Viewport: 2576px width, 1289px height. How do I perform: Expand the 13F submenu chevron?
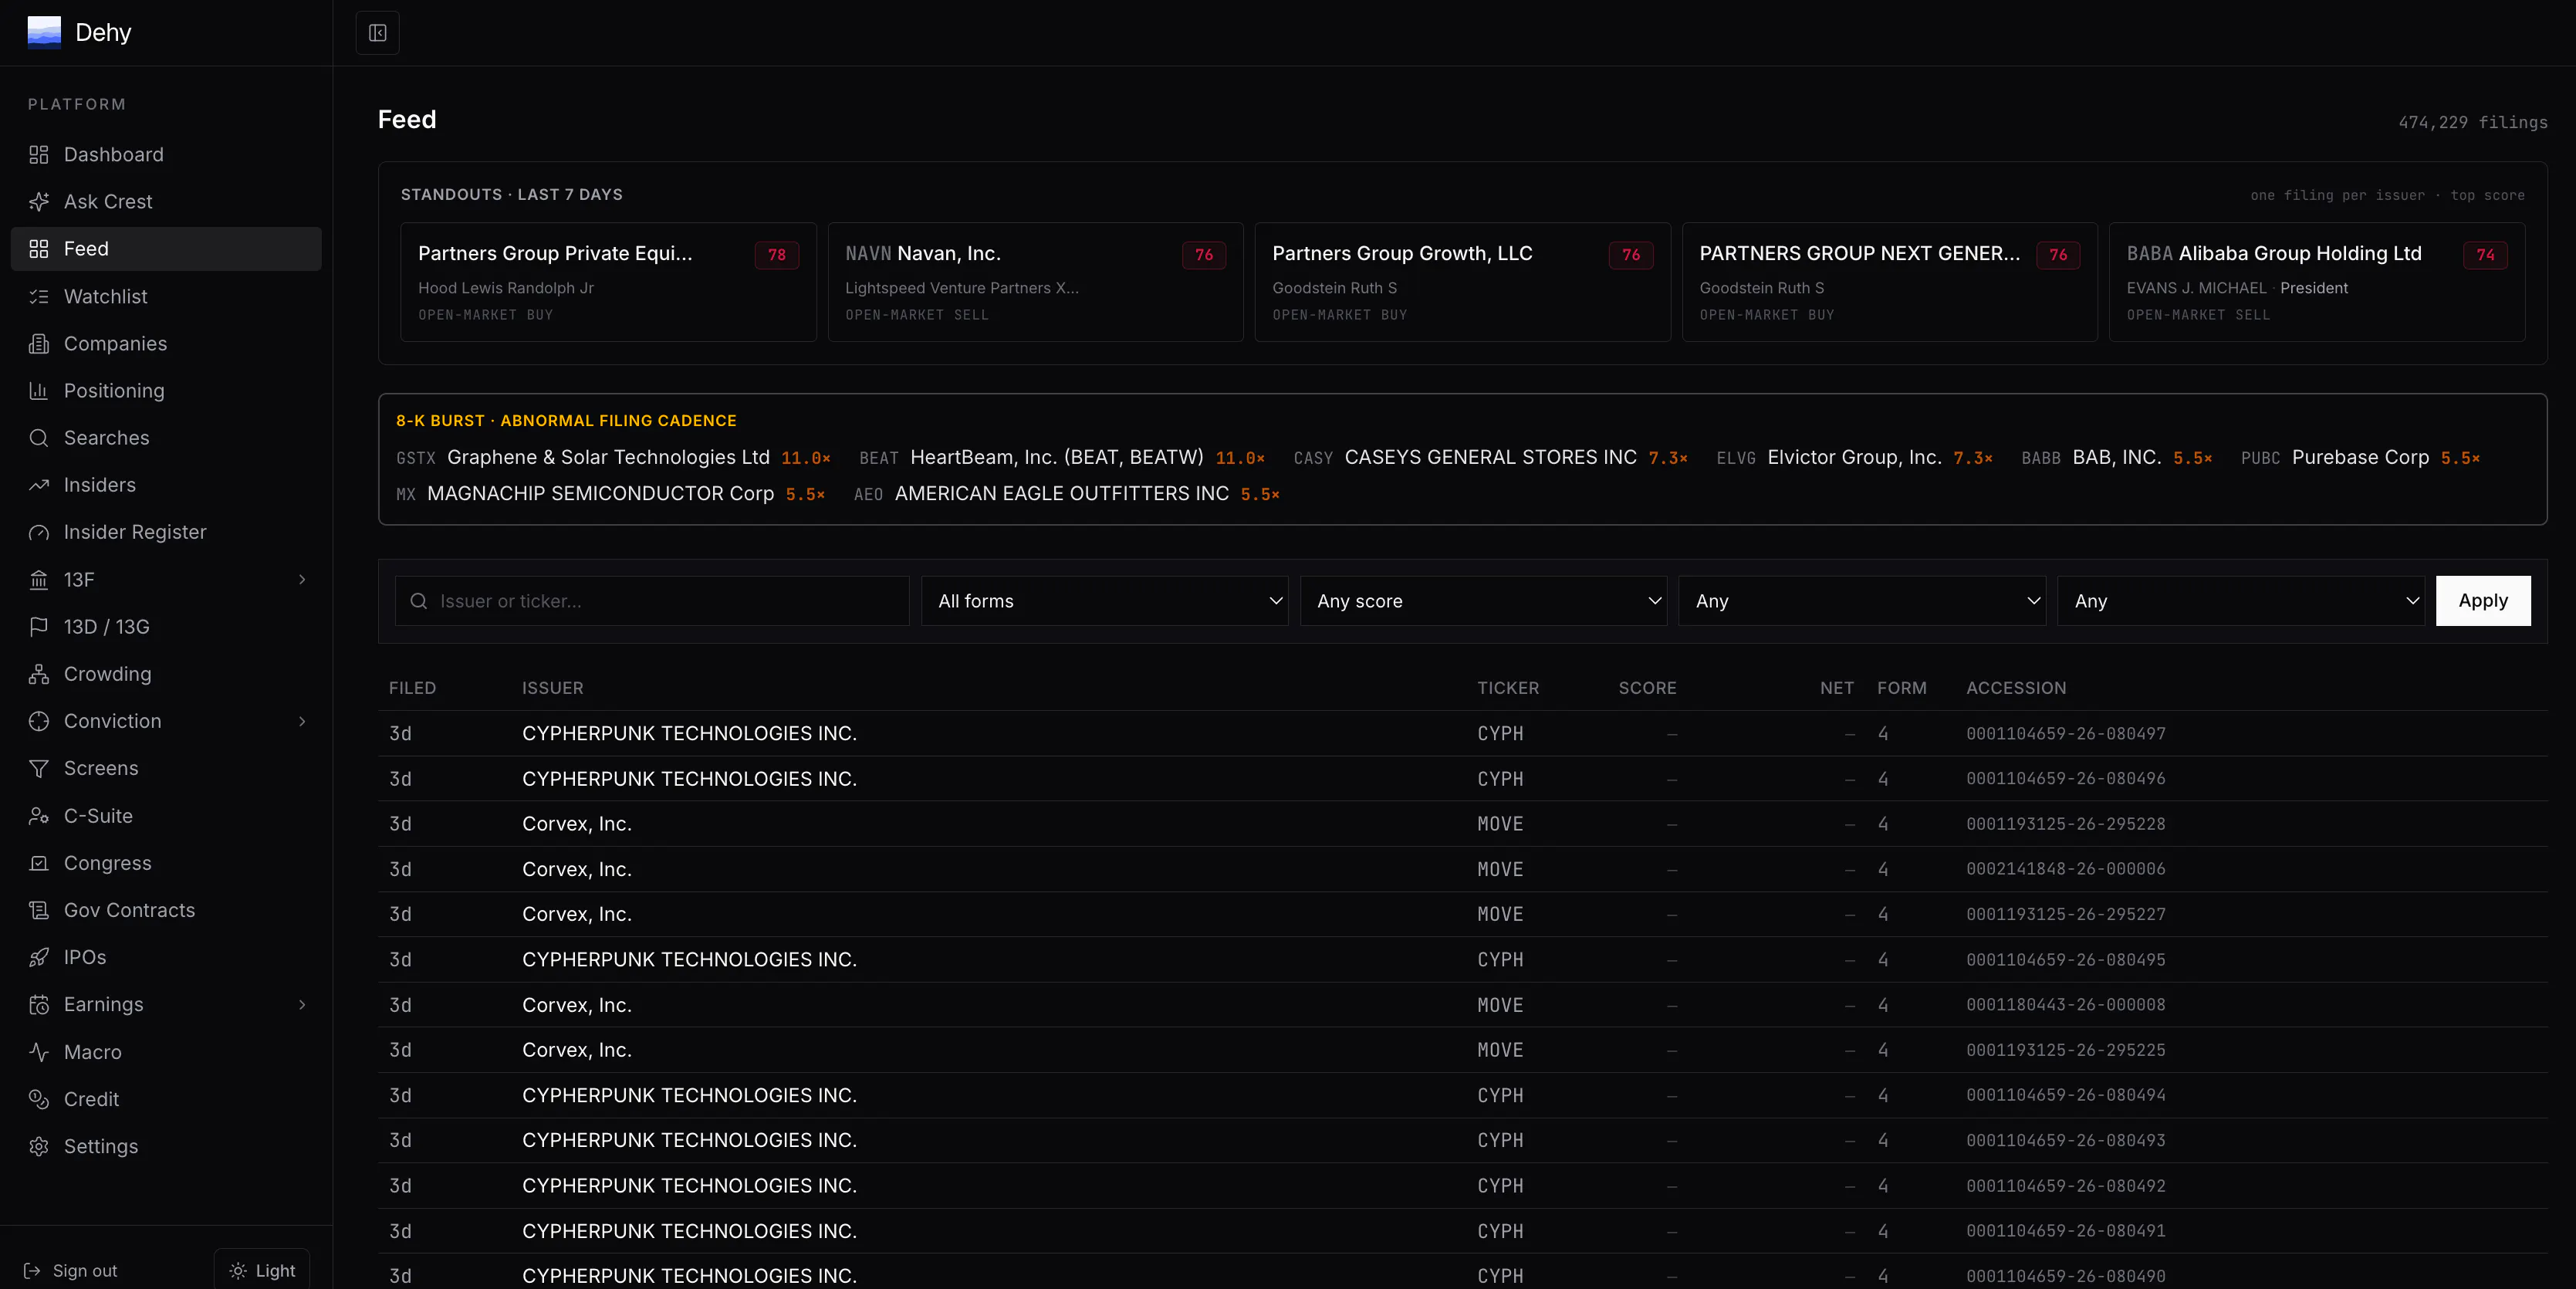click(x=302, y=580)
